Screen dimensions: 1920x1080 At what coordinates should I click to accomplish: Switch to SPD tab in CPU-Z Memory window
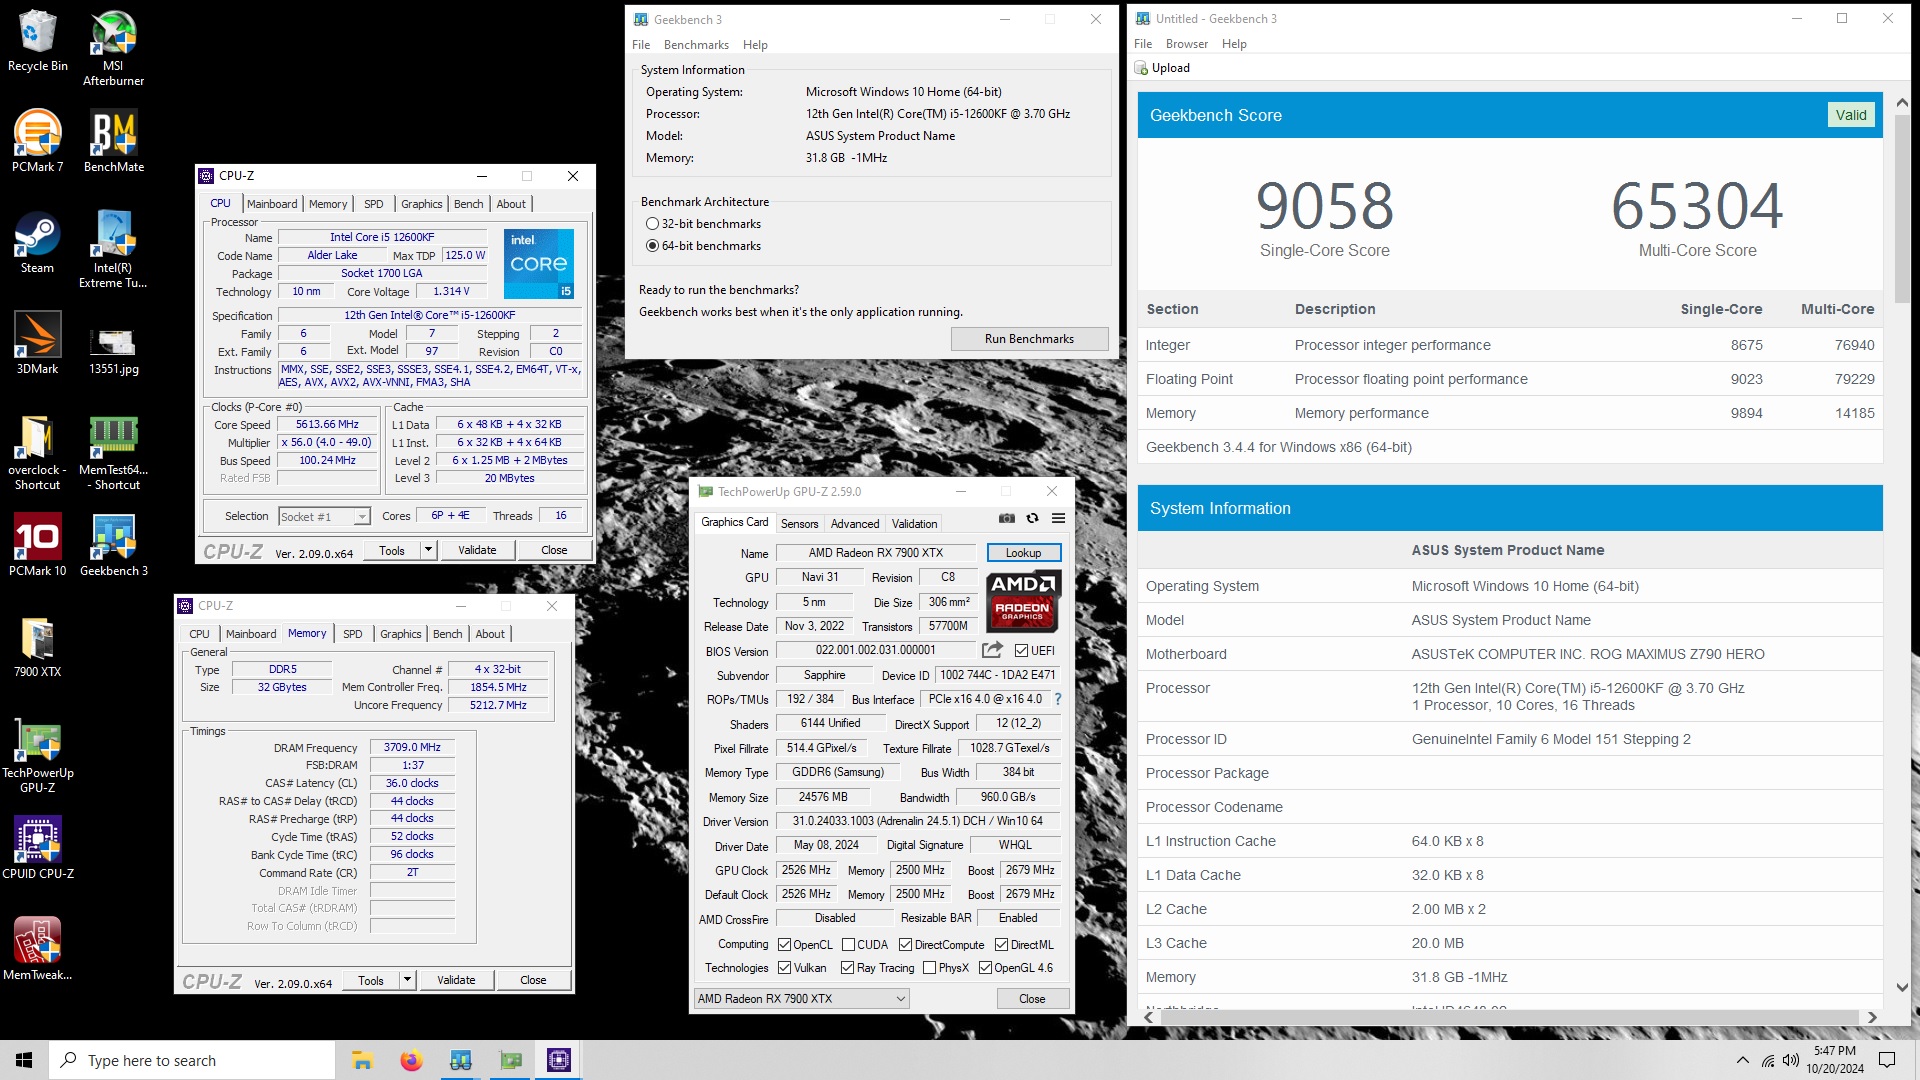tap(353, 634)
